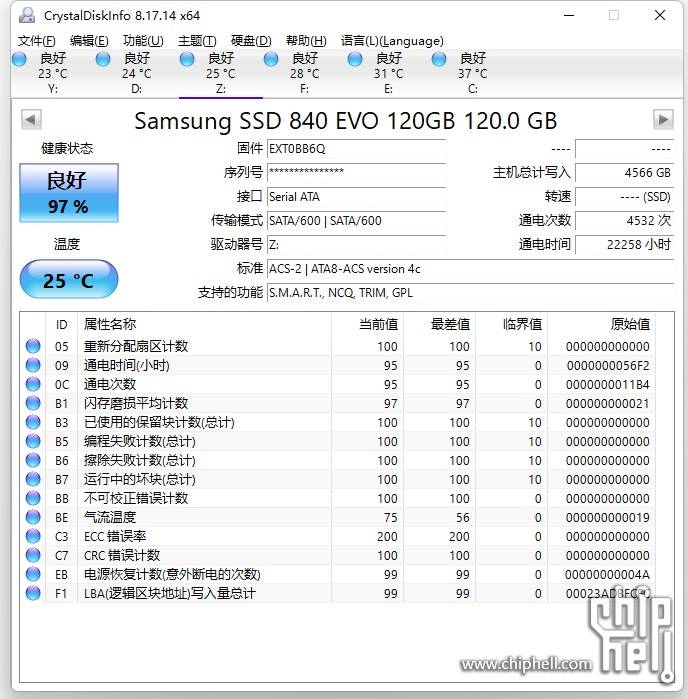Open the 主题(T) menu

click(x=197, y=41)
